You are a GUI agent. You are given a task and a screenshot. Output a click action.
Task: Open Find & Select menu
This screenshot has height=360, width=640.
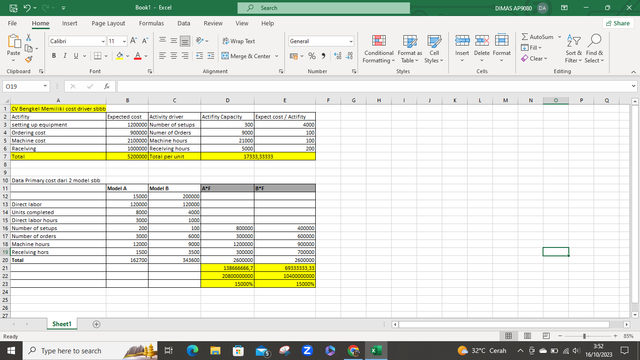(x=594, y=49)
